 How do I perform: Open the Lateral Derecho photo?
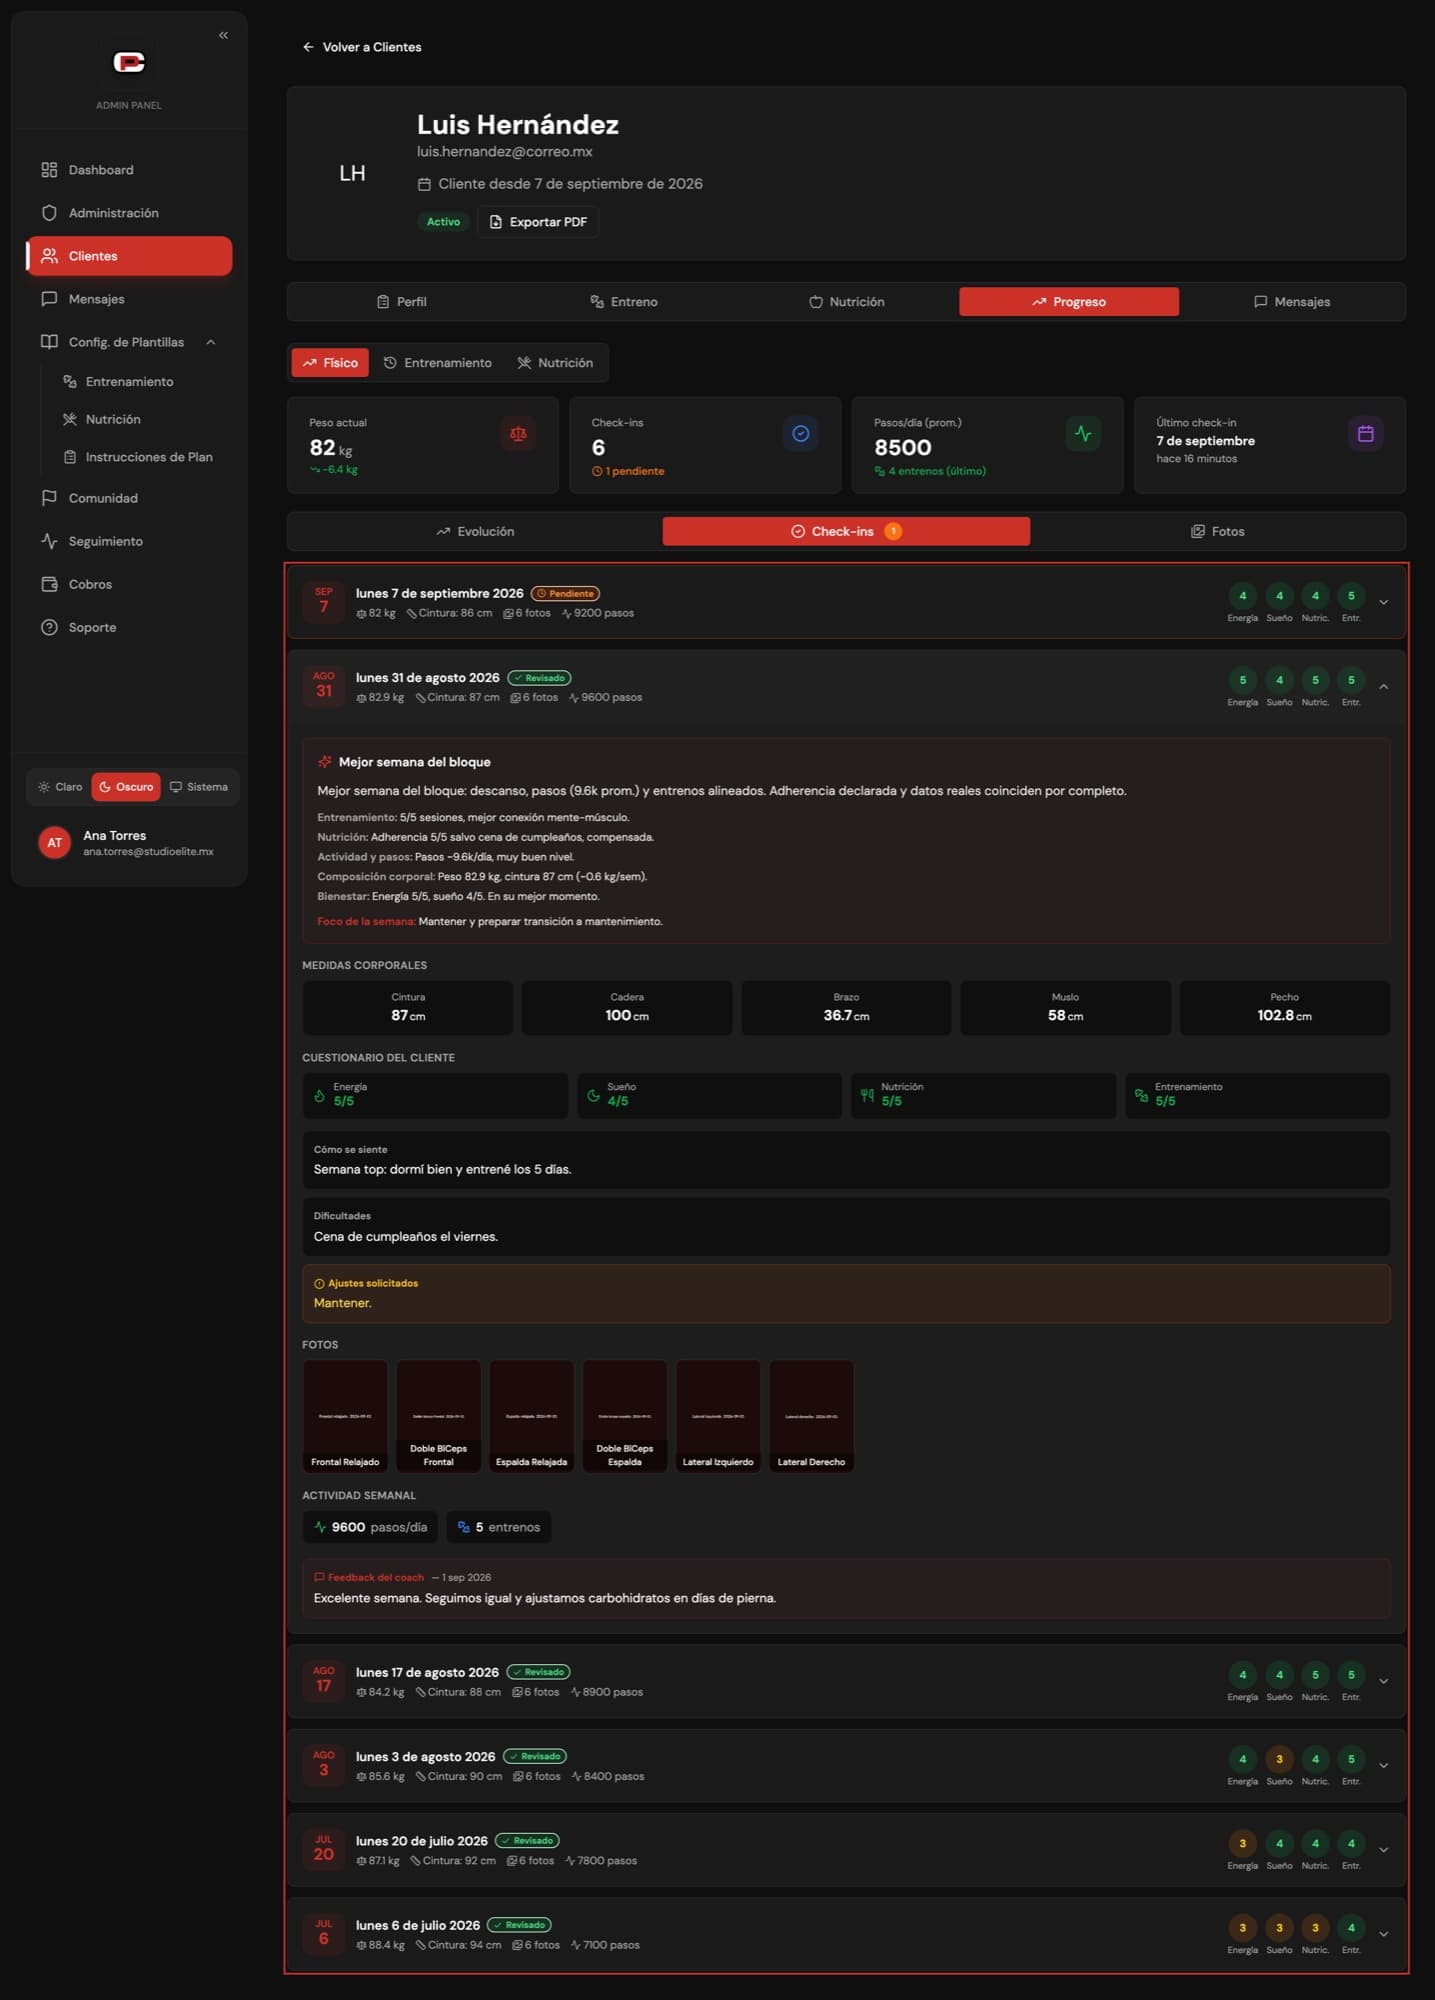pyautogui.click(x=811, y=1415)
